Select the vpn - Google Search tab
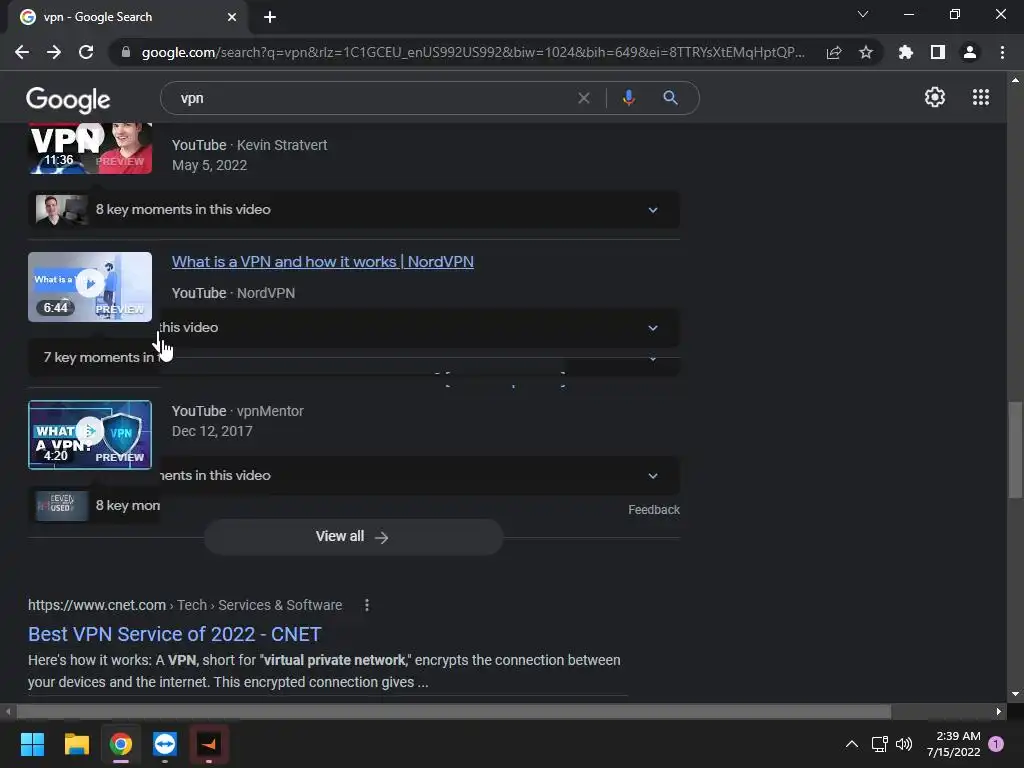The width and height of the screenshot is (1024, 768). (x=127, y=17)
